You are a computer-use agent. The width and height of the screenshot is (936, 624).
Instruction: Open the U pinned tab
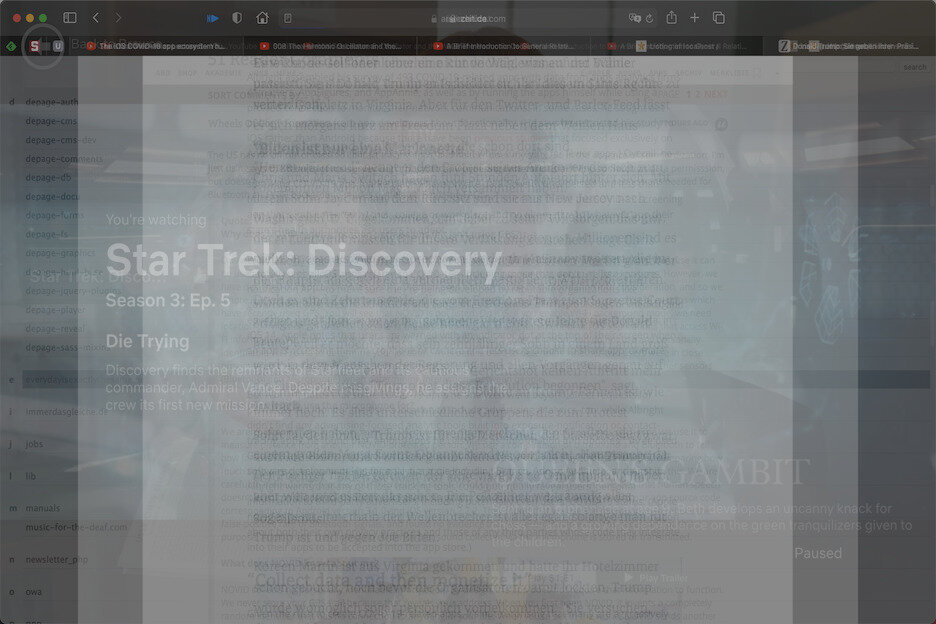(x=57, y=46)
